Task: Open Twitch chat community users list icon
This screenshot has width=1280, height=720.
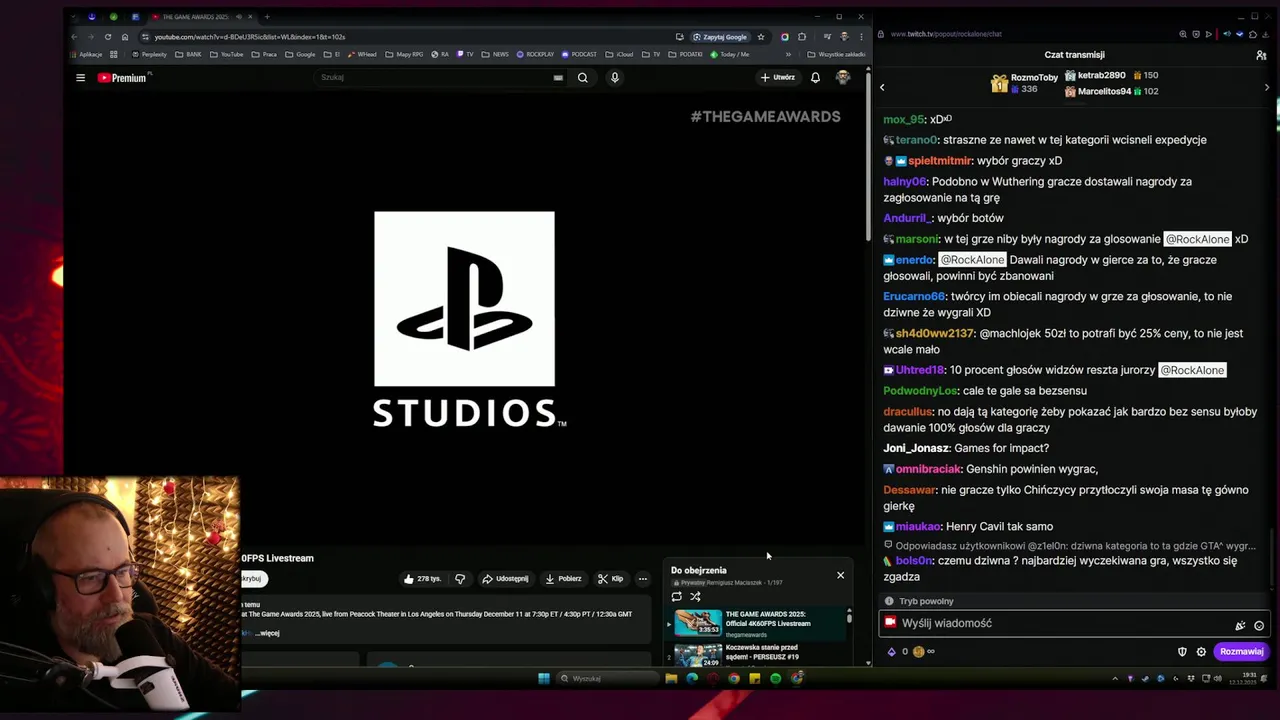Action: click(1261, 56)
